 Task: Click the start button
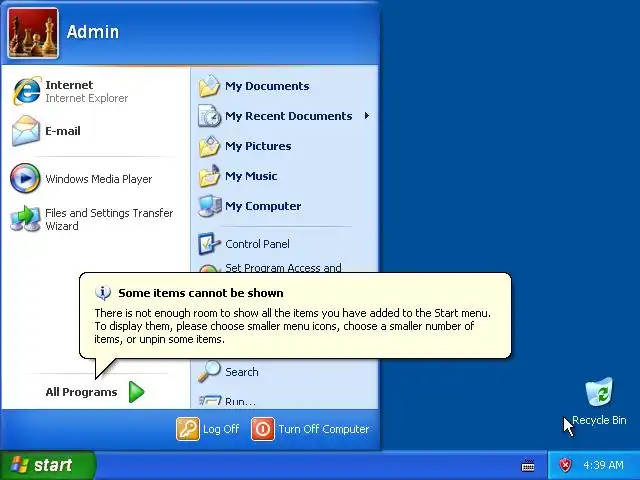[47, 465]
